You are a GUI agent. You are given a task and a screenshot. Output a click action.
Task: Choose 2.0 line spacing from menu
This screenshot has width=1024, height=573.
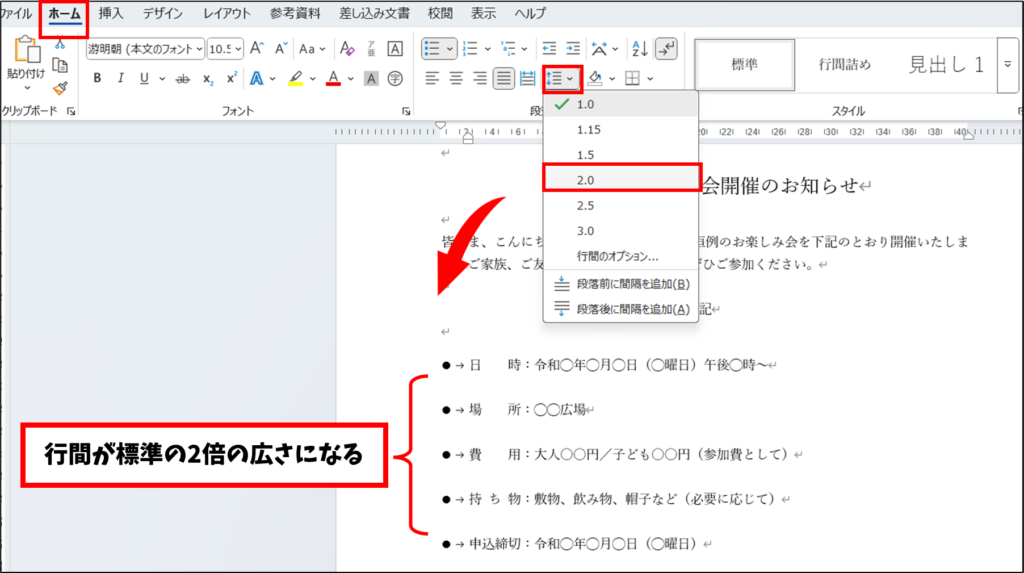[x=585, y=179]
